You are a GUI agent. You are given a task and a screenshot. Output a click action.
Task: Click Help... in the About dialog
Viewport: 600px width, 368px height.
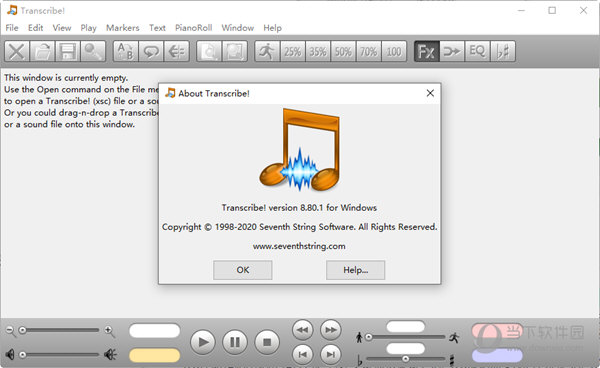[355, 270]
